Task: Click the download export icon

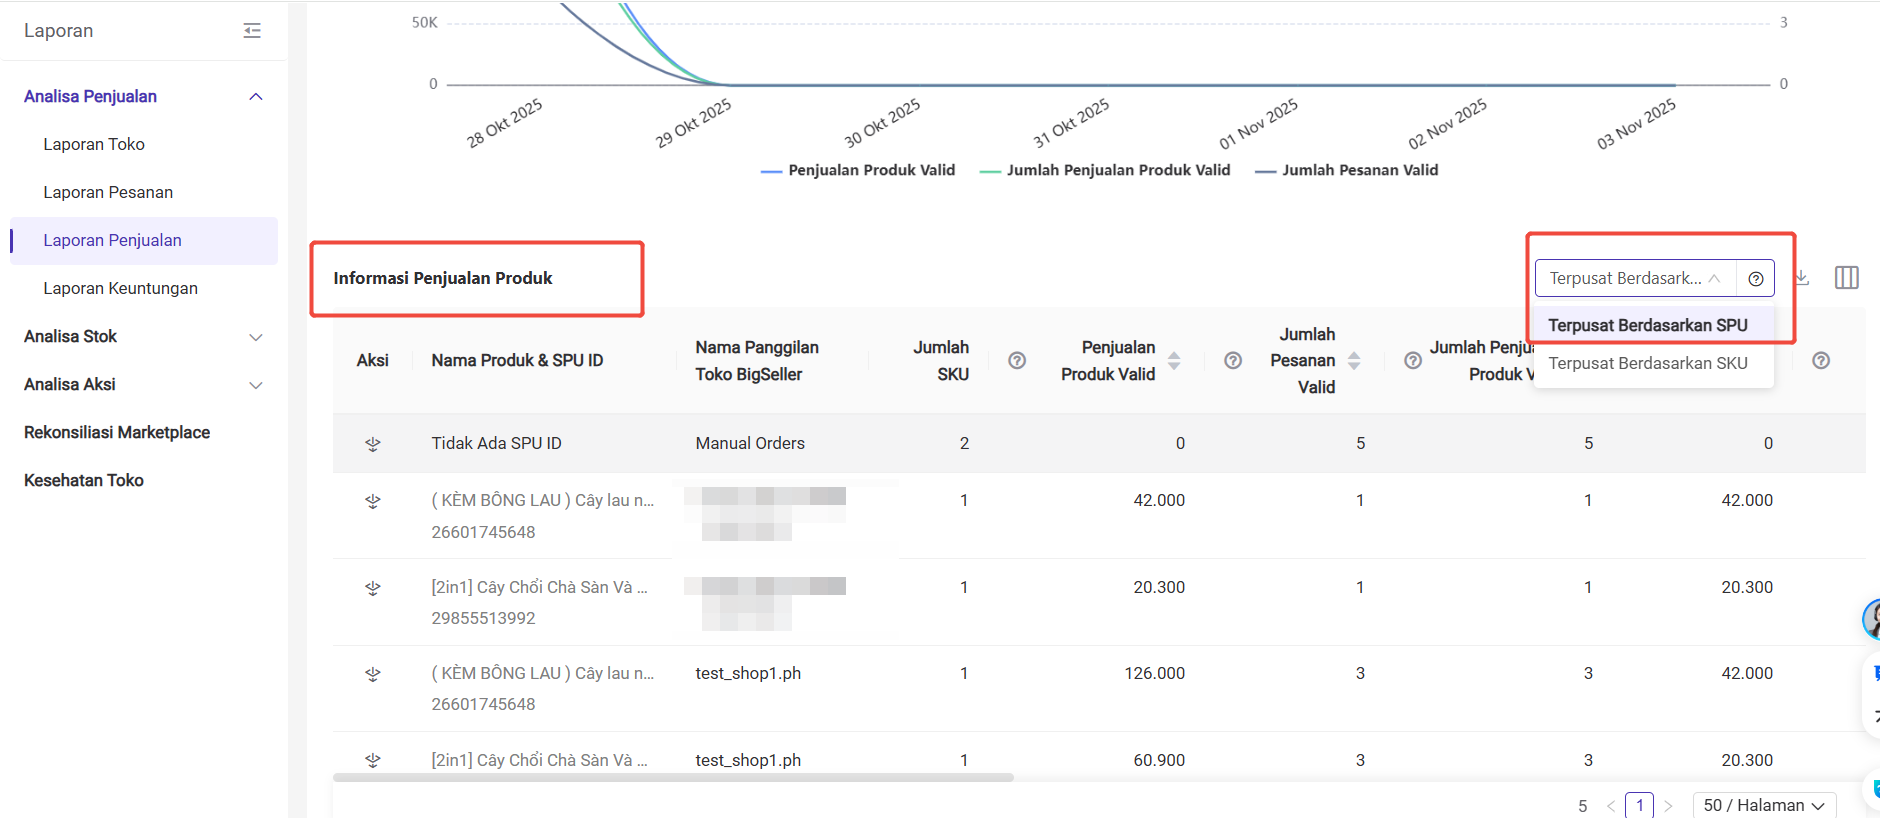Action: coord(1802,278)
